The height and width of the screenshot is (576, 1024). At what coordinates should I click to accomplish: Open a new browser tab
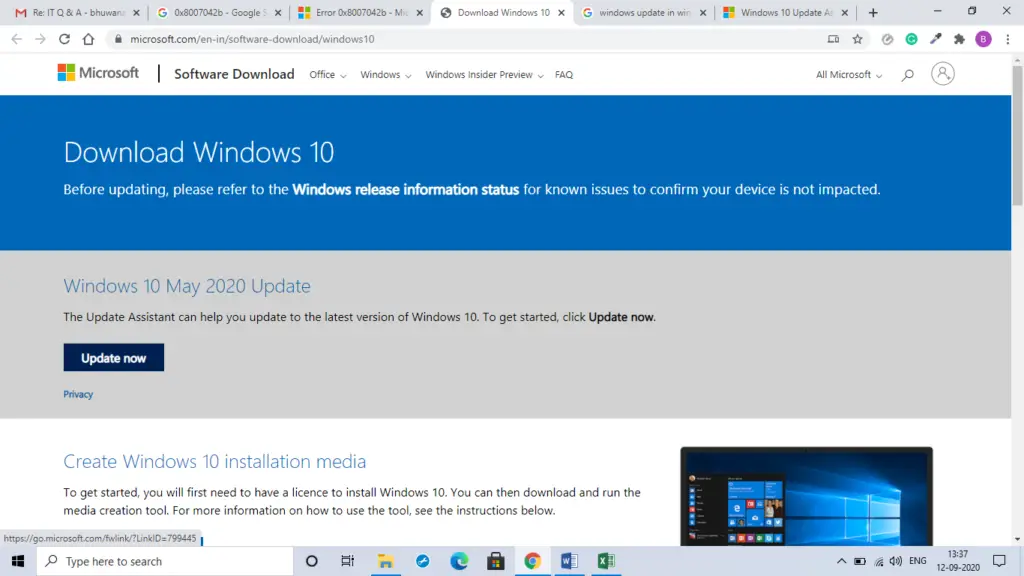(x=873, y=12)
